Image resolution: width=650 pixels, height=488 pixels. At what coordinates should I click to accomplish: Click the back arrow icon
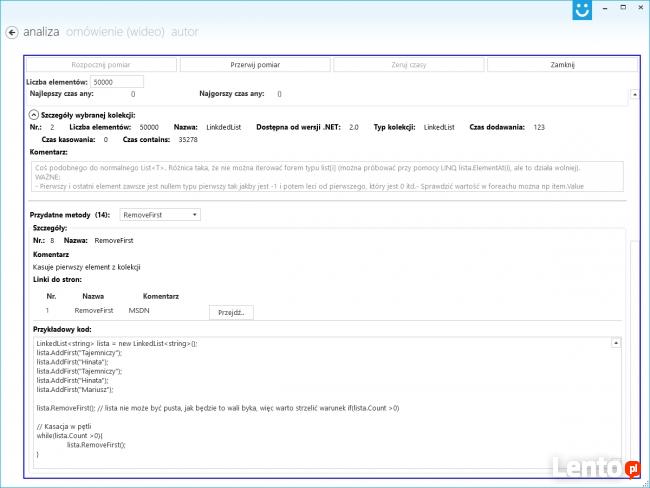[x=12, y=32]
